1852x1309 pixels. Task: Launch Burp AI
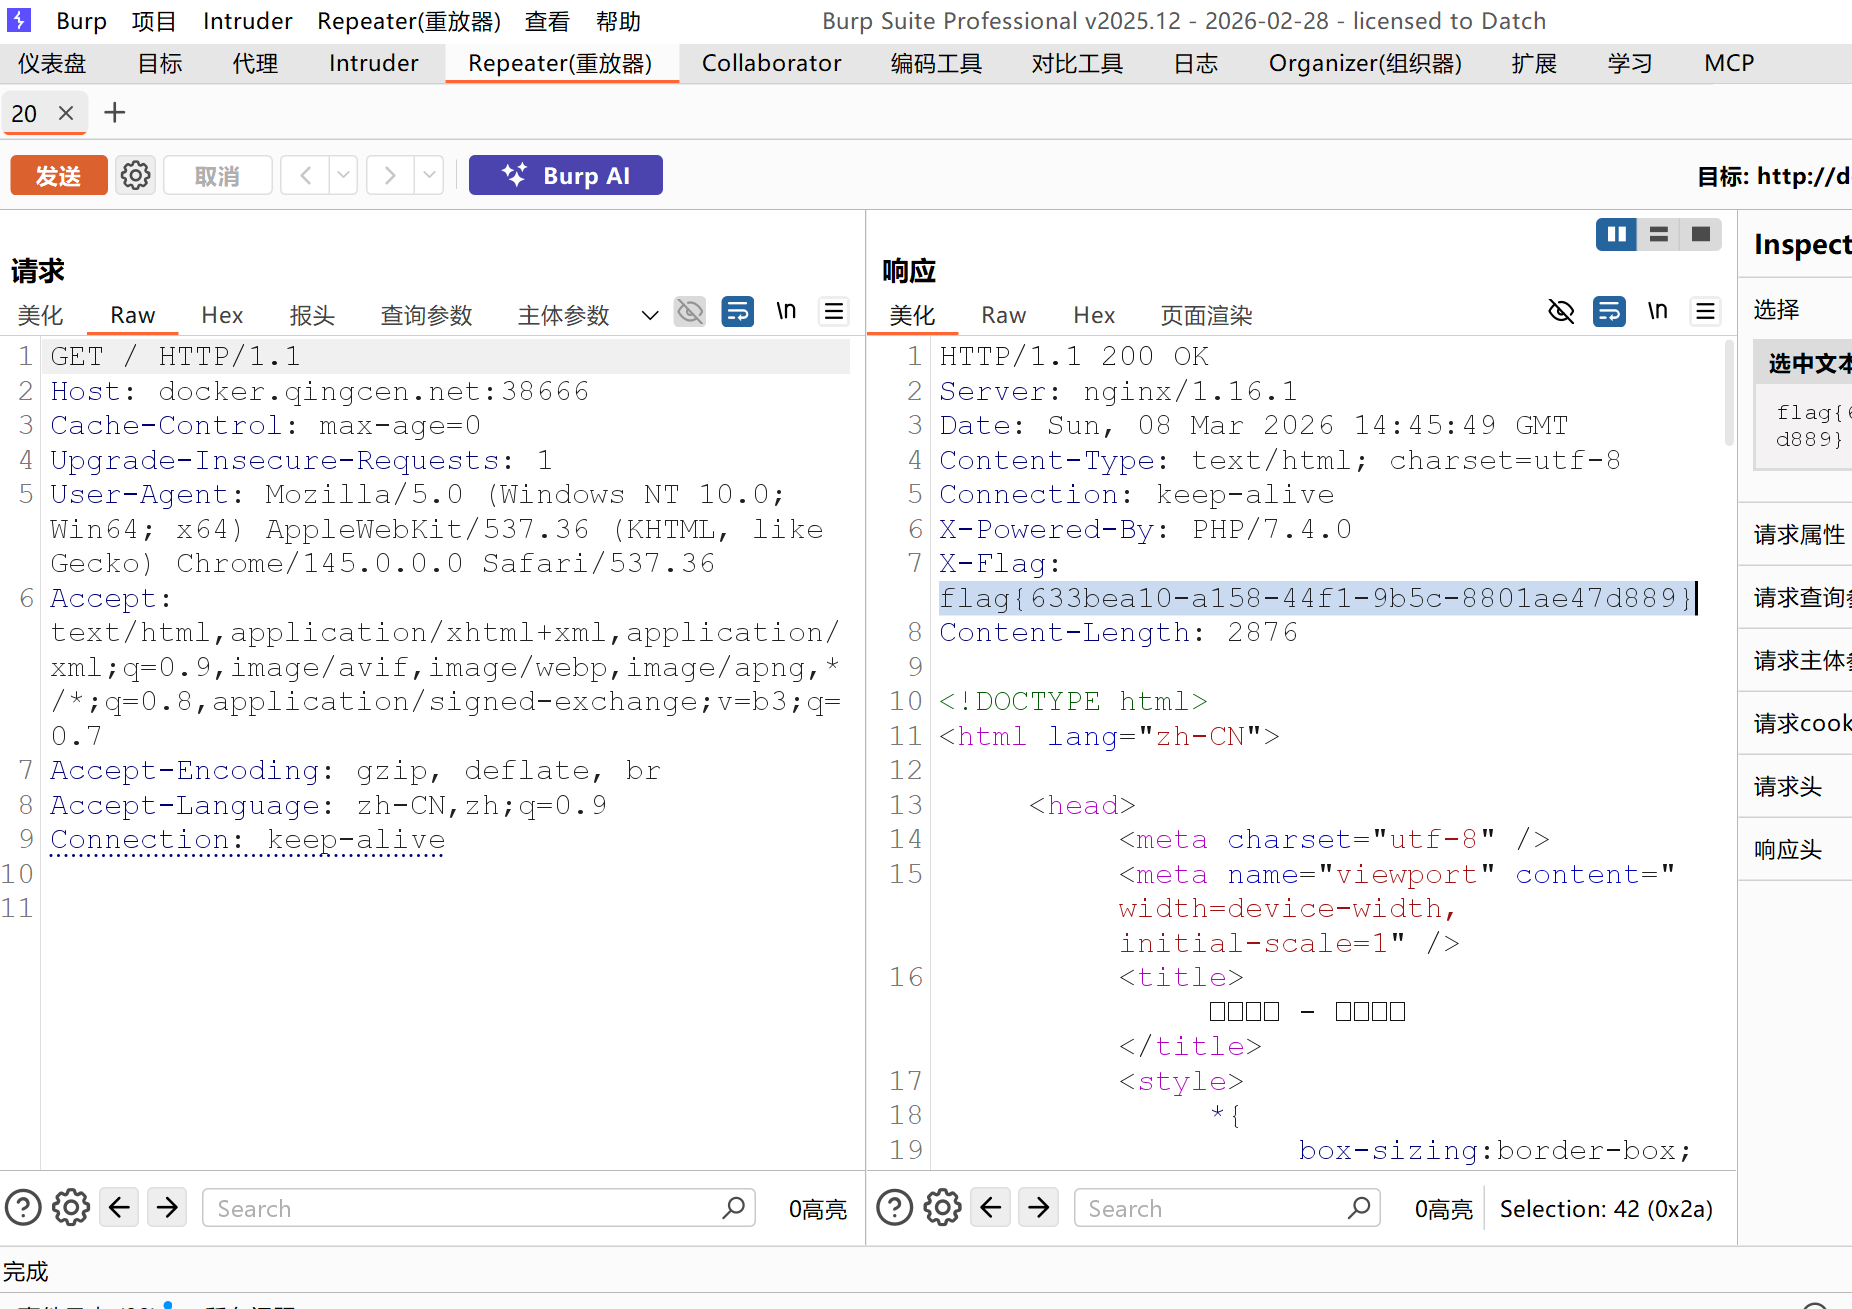tap(566, 176)
